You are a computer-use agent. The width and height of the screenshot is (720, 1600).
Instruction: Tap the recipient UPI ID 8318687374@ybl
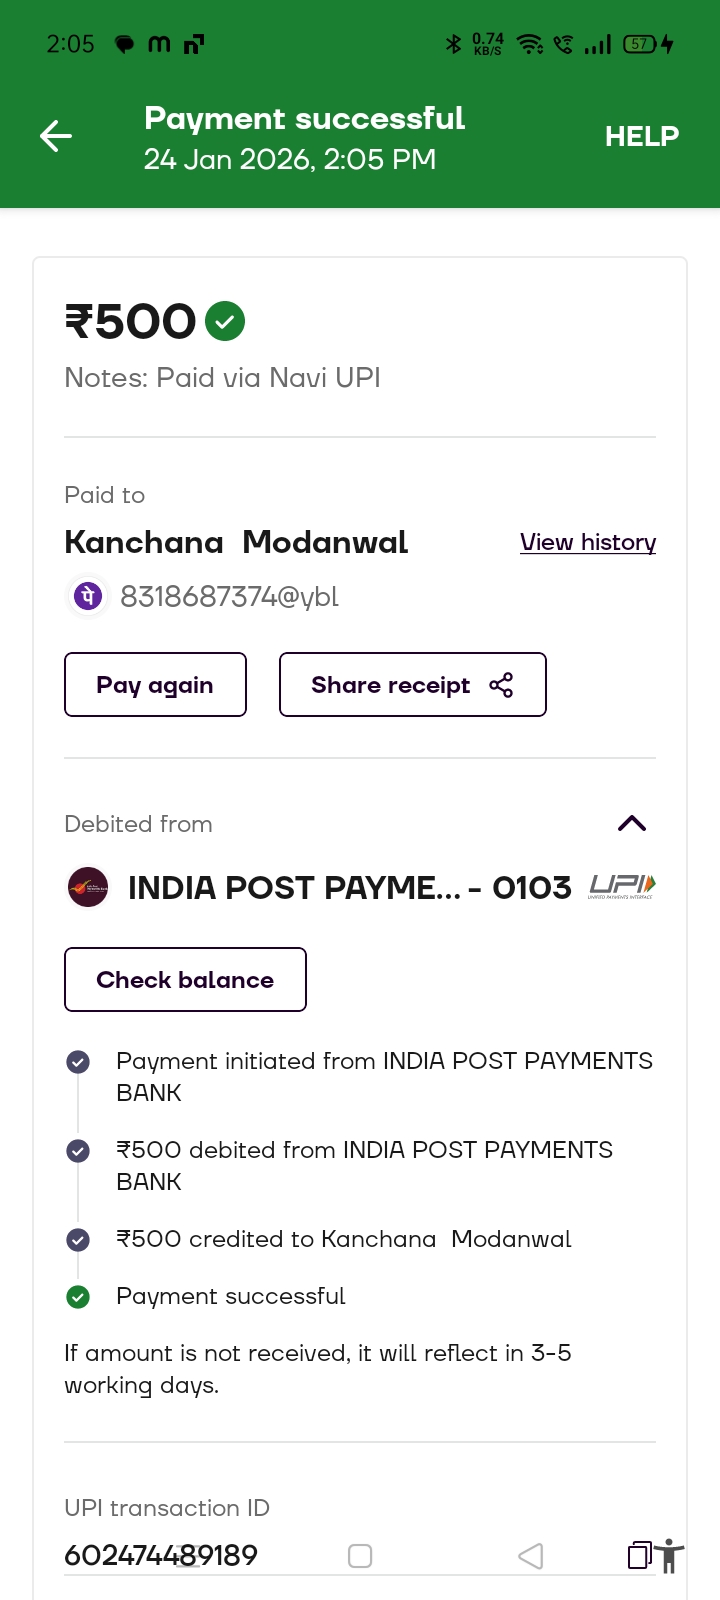[x=229, y=597]
